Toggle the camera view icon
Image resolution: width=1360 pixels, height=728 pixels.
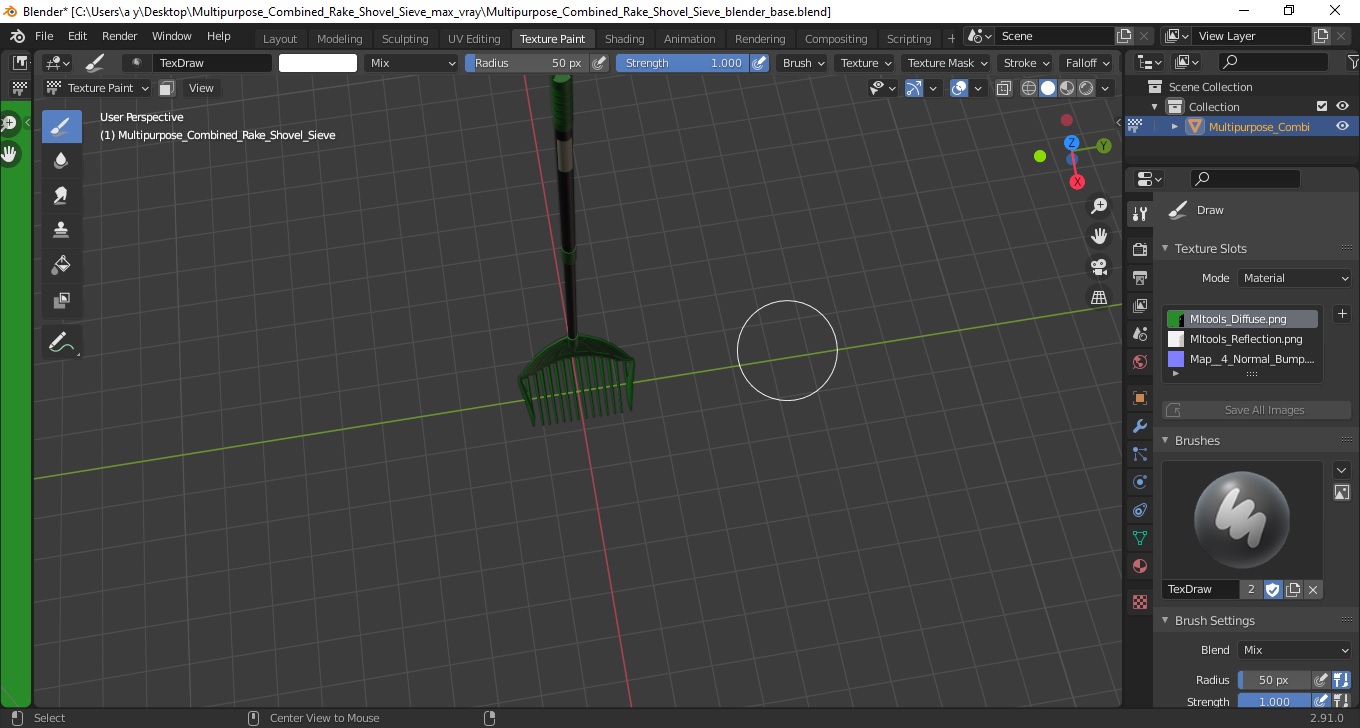pyautogui.click(x=1099, y=267)
